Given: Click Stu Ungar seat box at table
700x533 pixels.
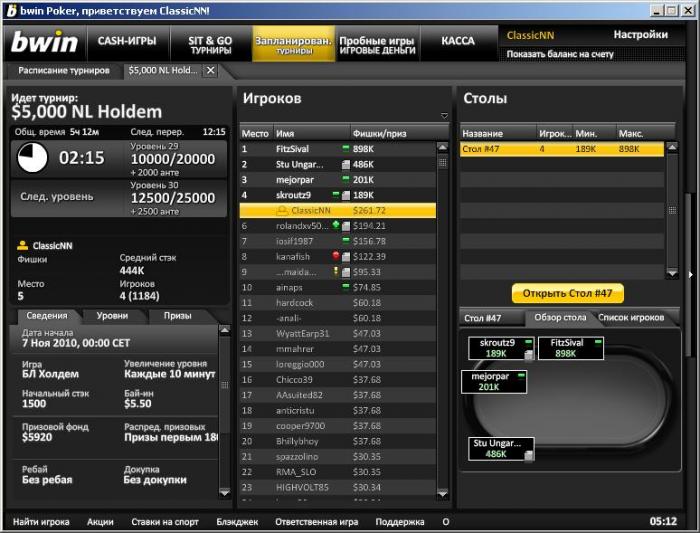Looking at the screenshot, I should pyautogui.click(x=501, y=449).
